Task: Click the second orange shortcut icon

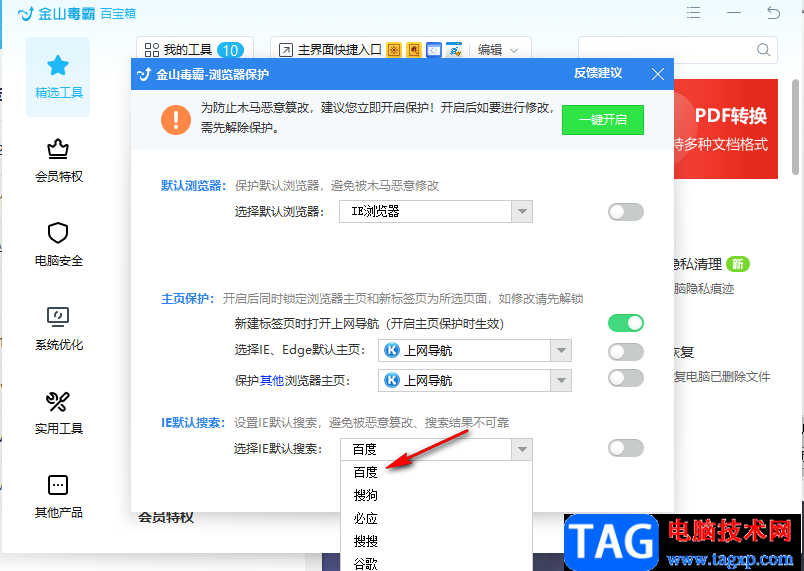Action: (414, 50)
